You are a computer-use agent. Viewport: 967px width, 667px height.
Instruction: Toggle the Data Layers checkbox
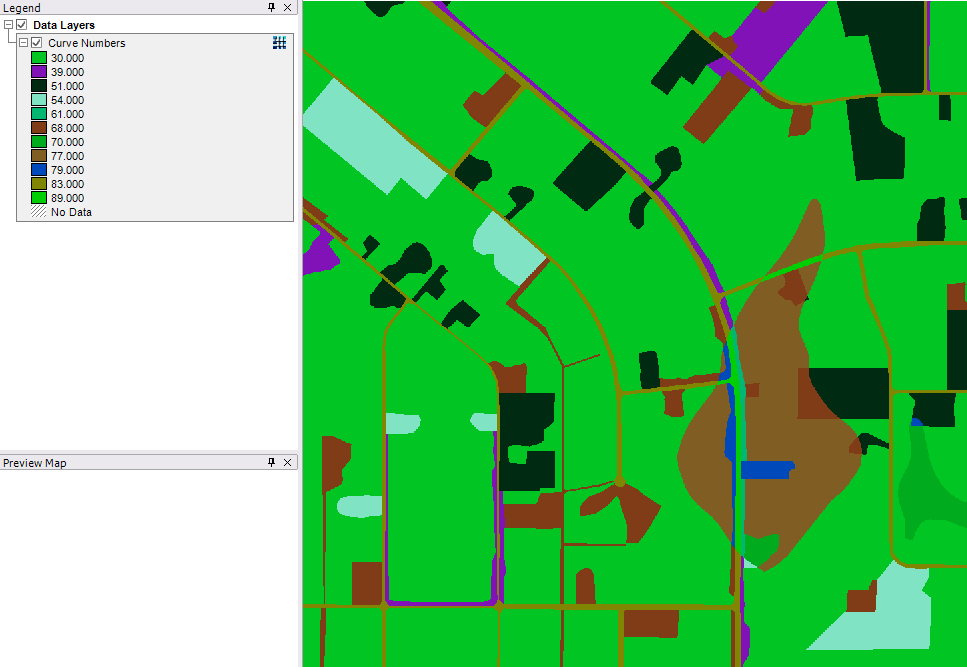point(22,25)
